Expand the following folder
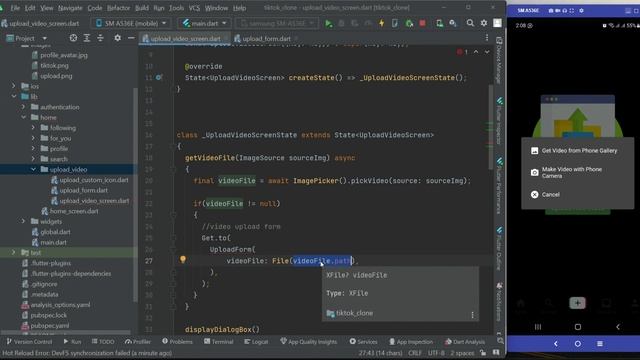 (x=33, y=127)
